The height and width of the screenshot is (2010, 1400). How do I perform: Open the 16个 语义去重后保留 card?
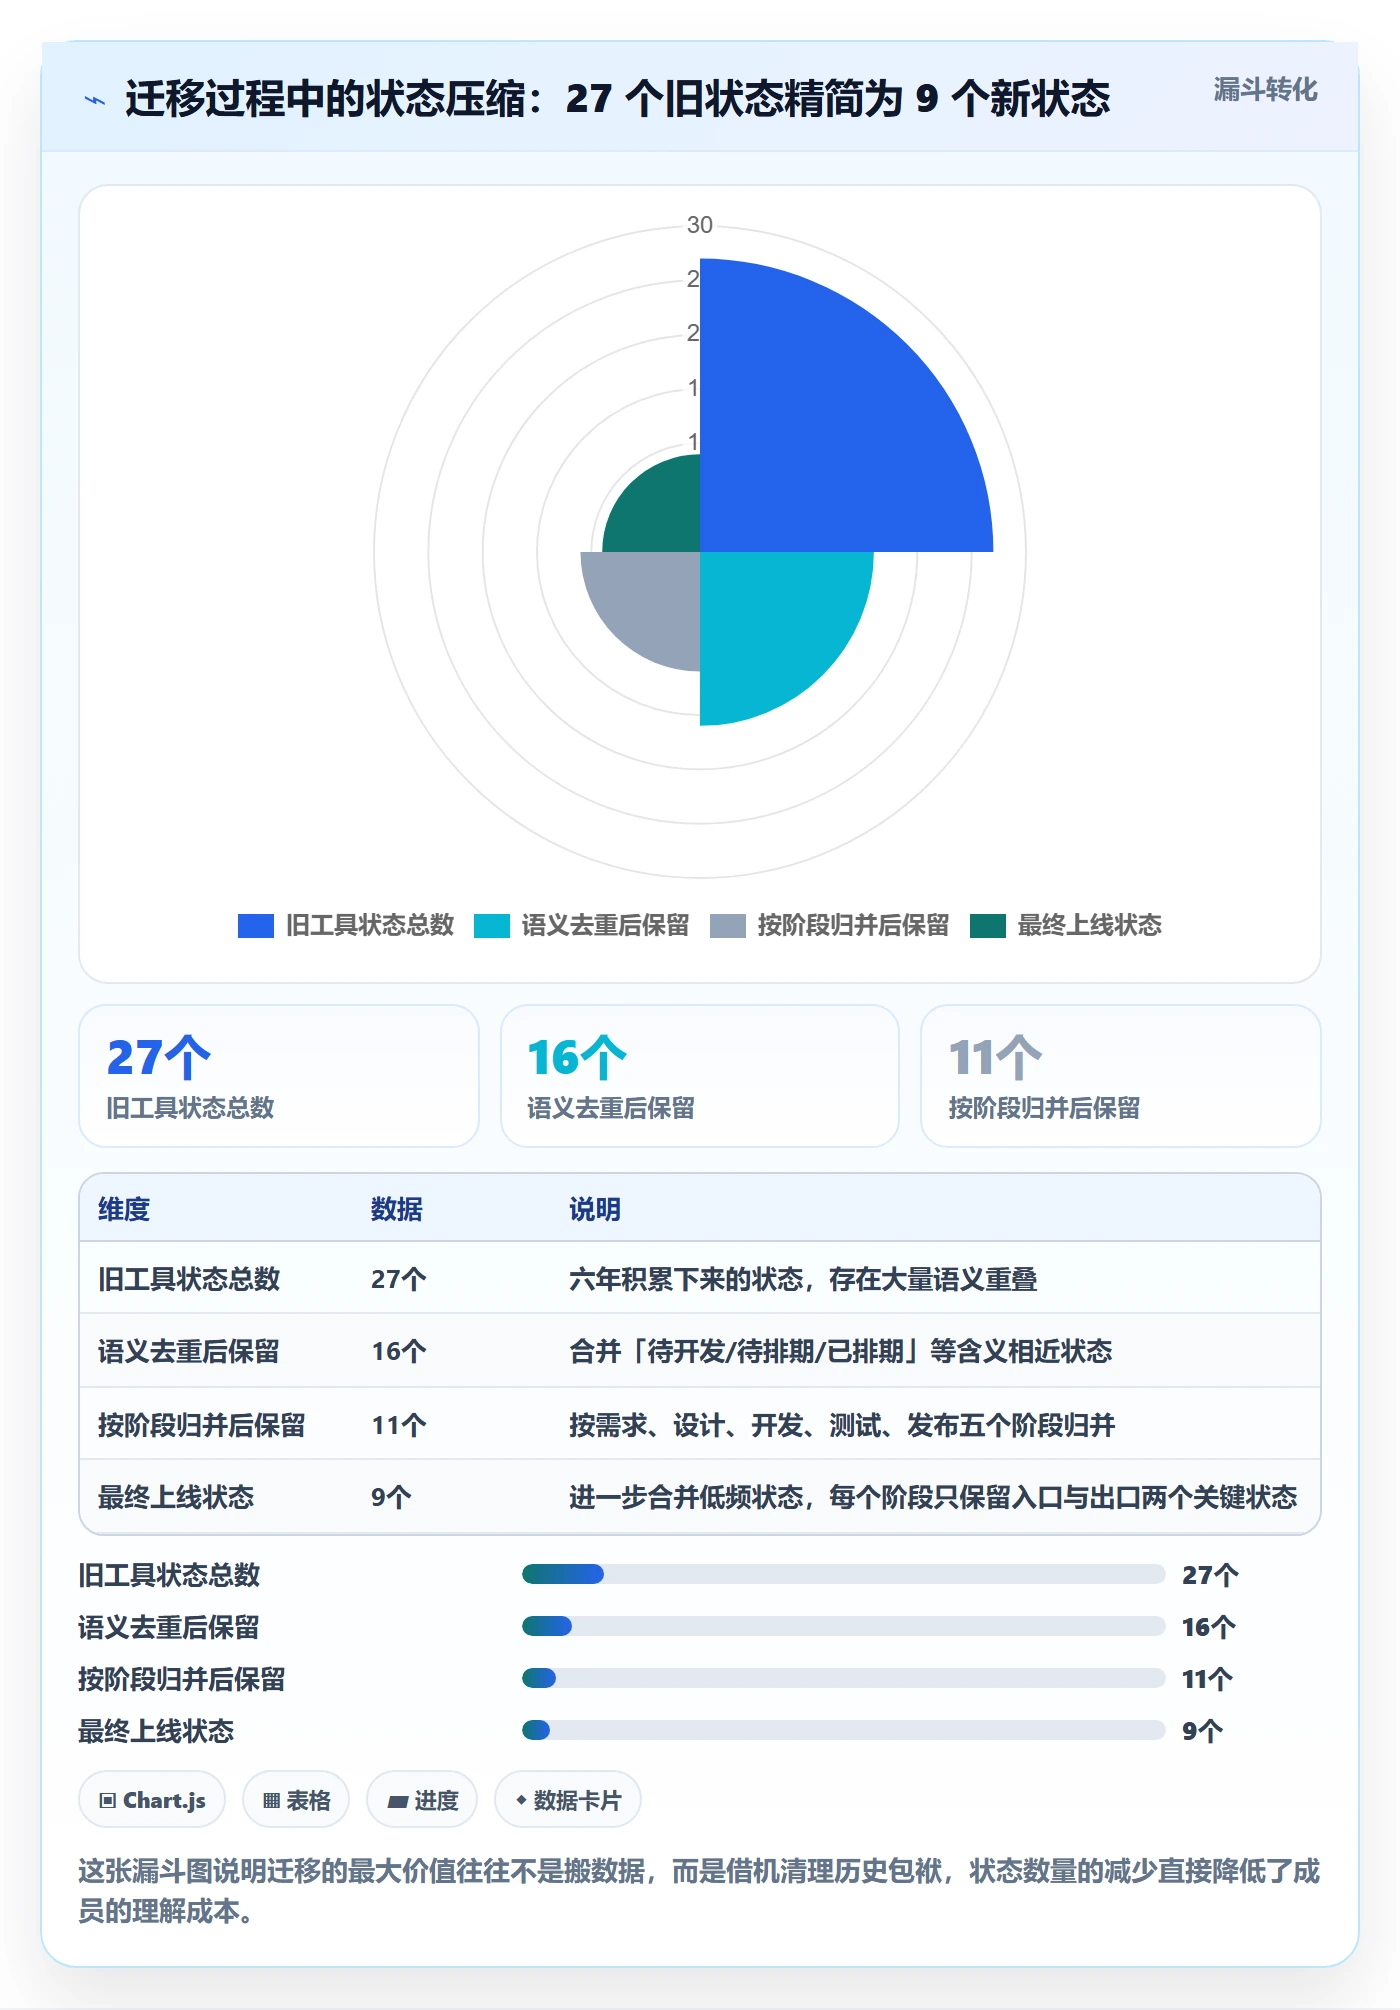click(700, 1076)
